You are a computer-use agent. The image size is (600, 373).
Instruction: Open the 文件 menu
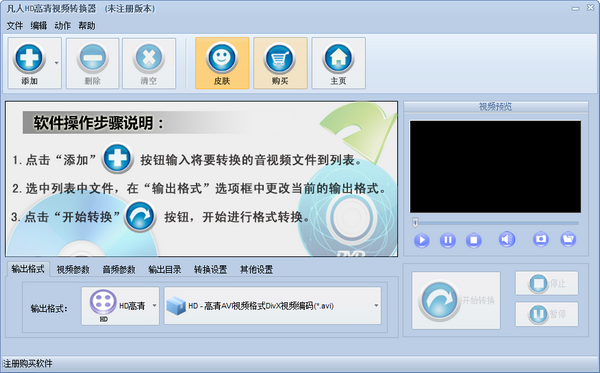pyautogui.click(x=15, y=26)
